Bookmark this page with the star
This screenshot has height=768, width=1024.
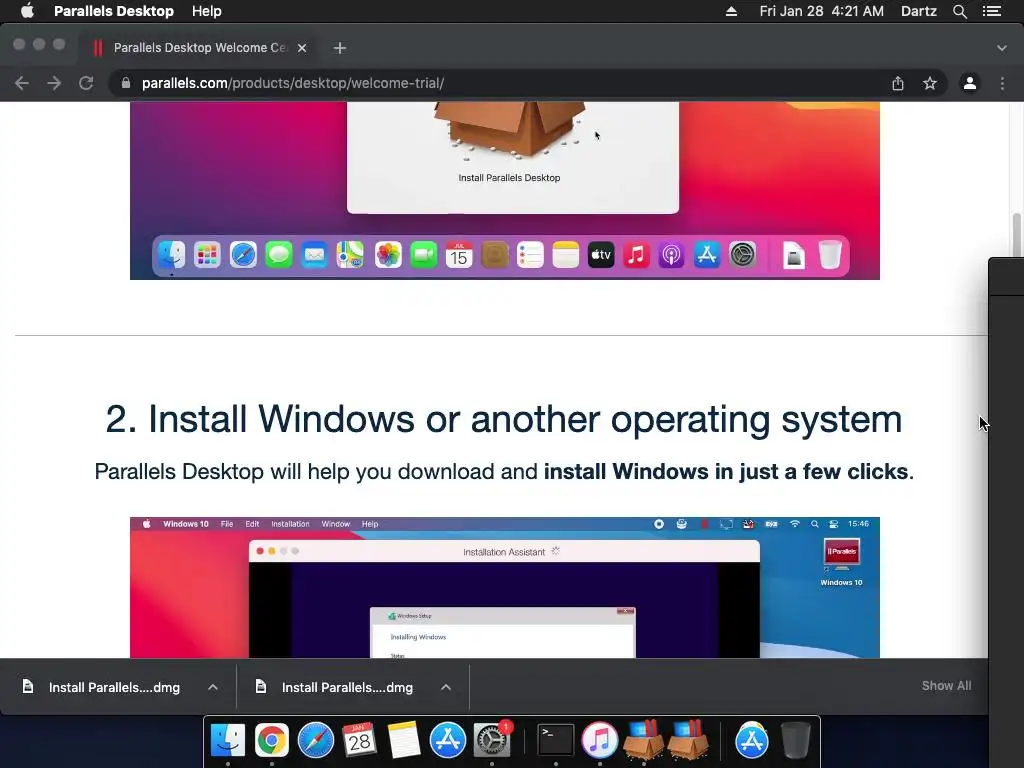coord(930,83)
